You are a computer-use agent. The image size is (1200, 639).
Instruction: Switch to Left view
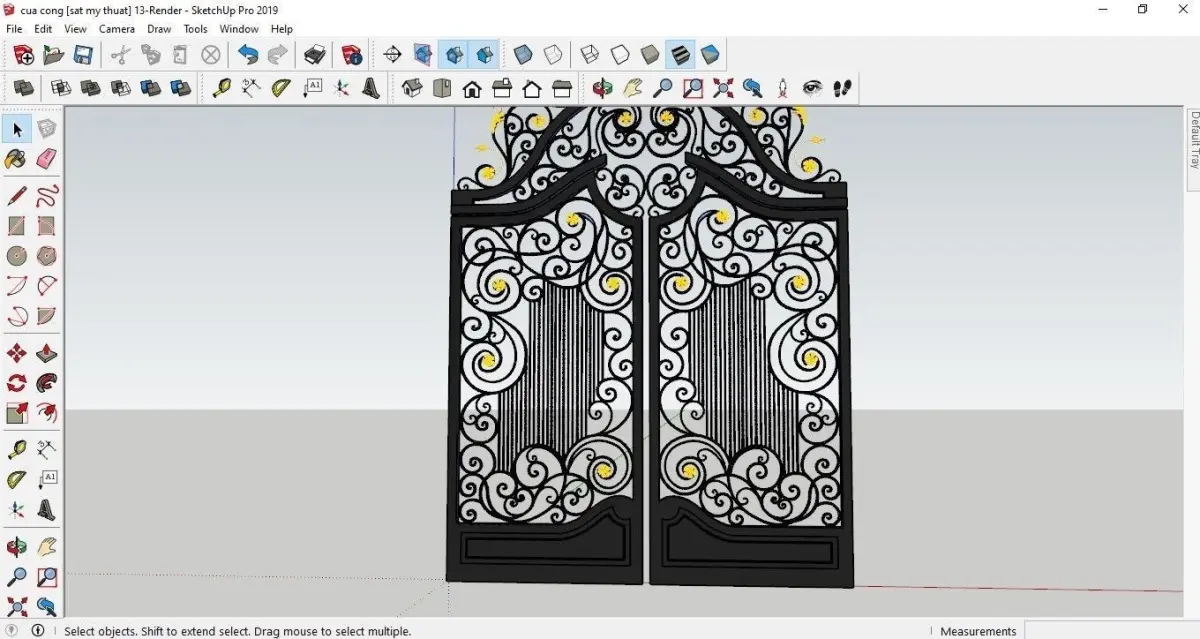pos(562,88)
